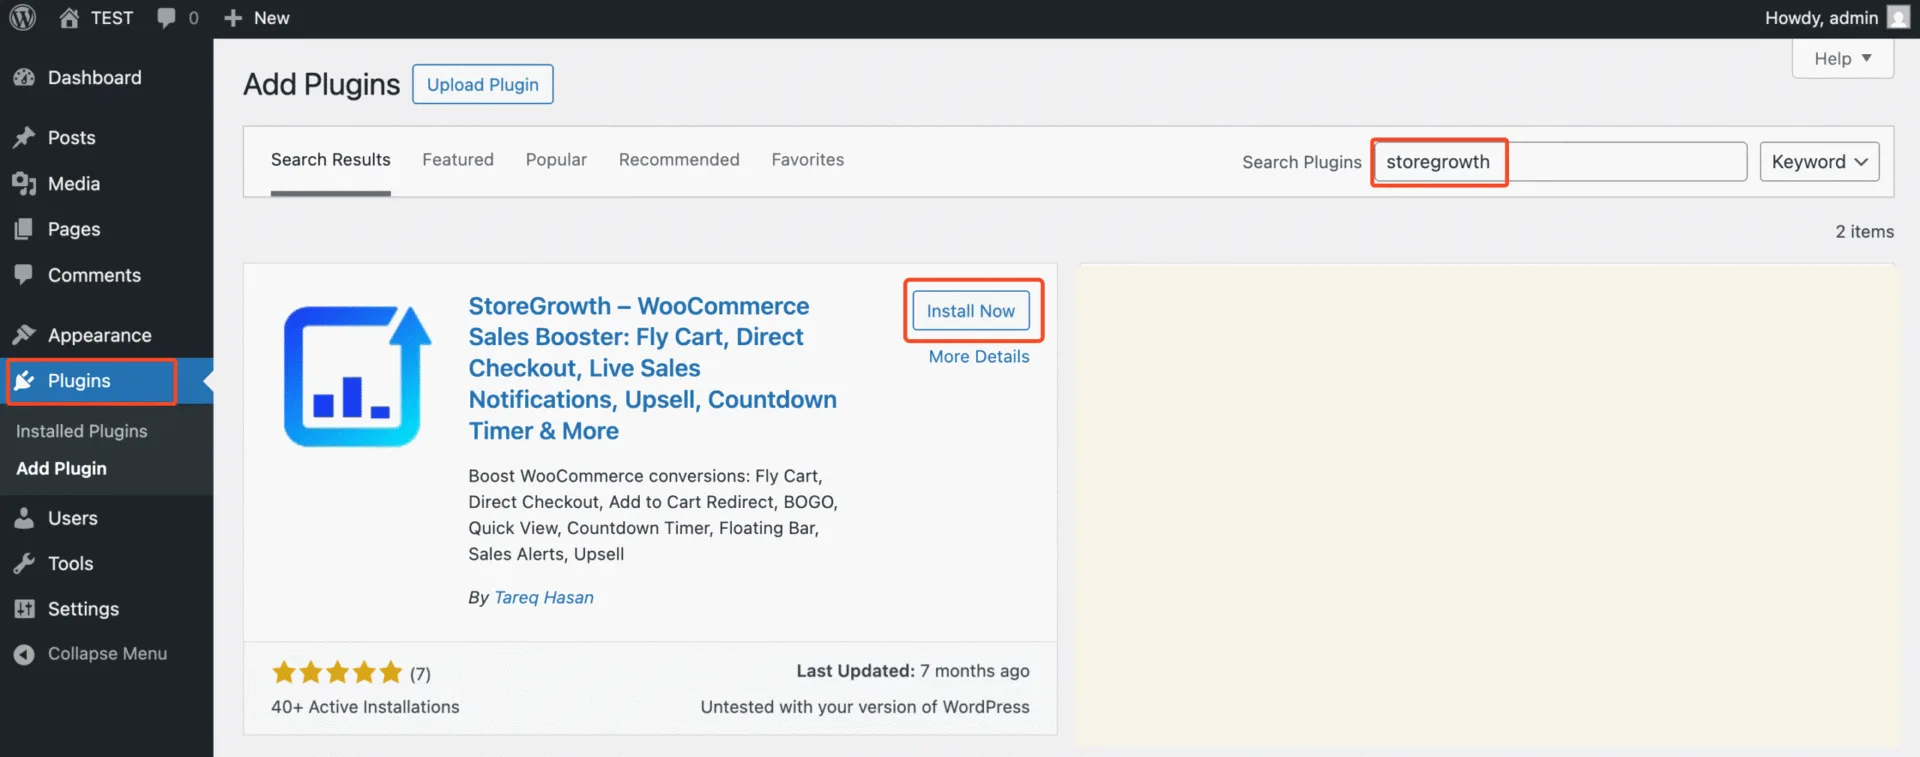
Task: Click Howdy, admin account link
Action: point(1821,18)
